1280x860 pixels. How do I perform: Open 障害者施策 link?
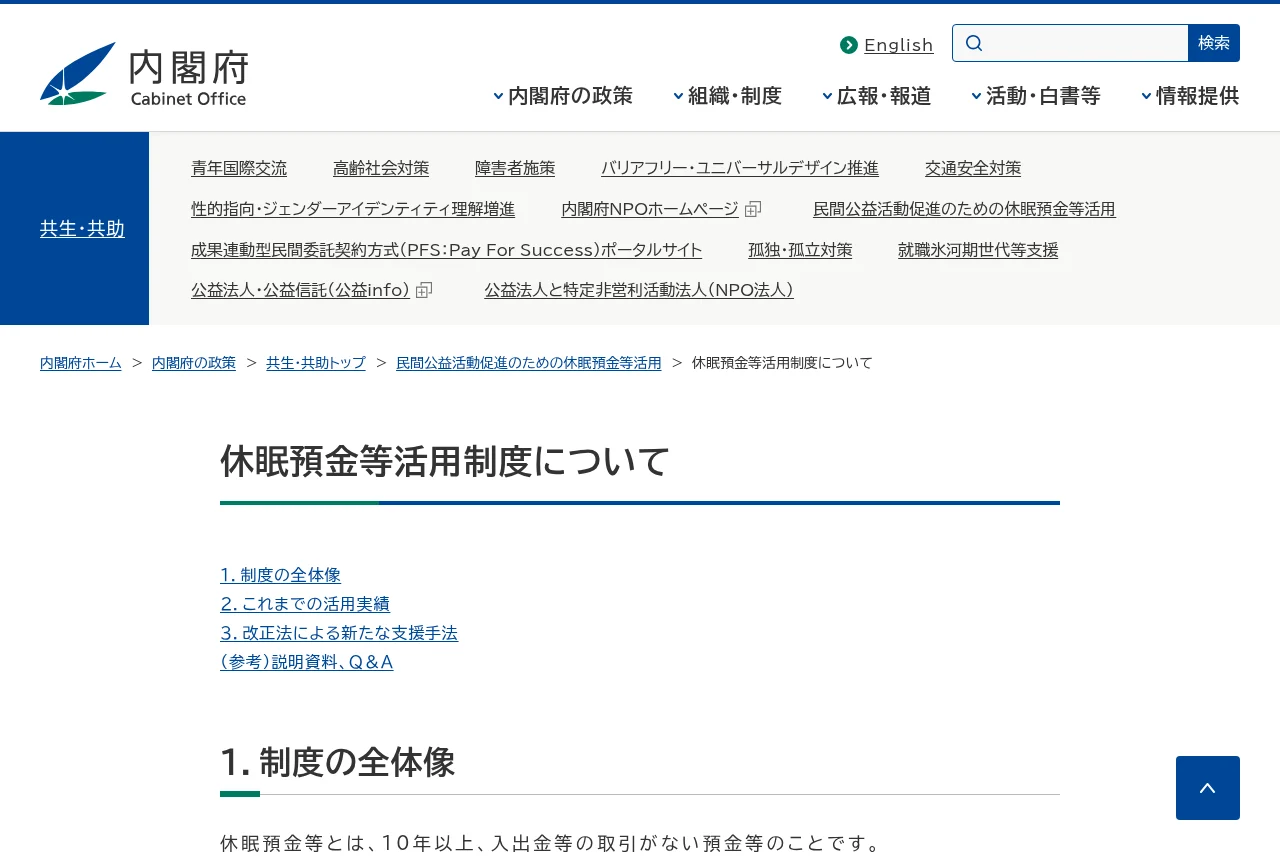click(515, 168)
